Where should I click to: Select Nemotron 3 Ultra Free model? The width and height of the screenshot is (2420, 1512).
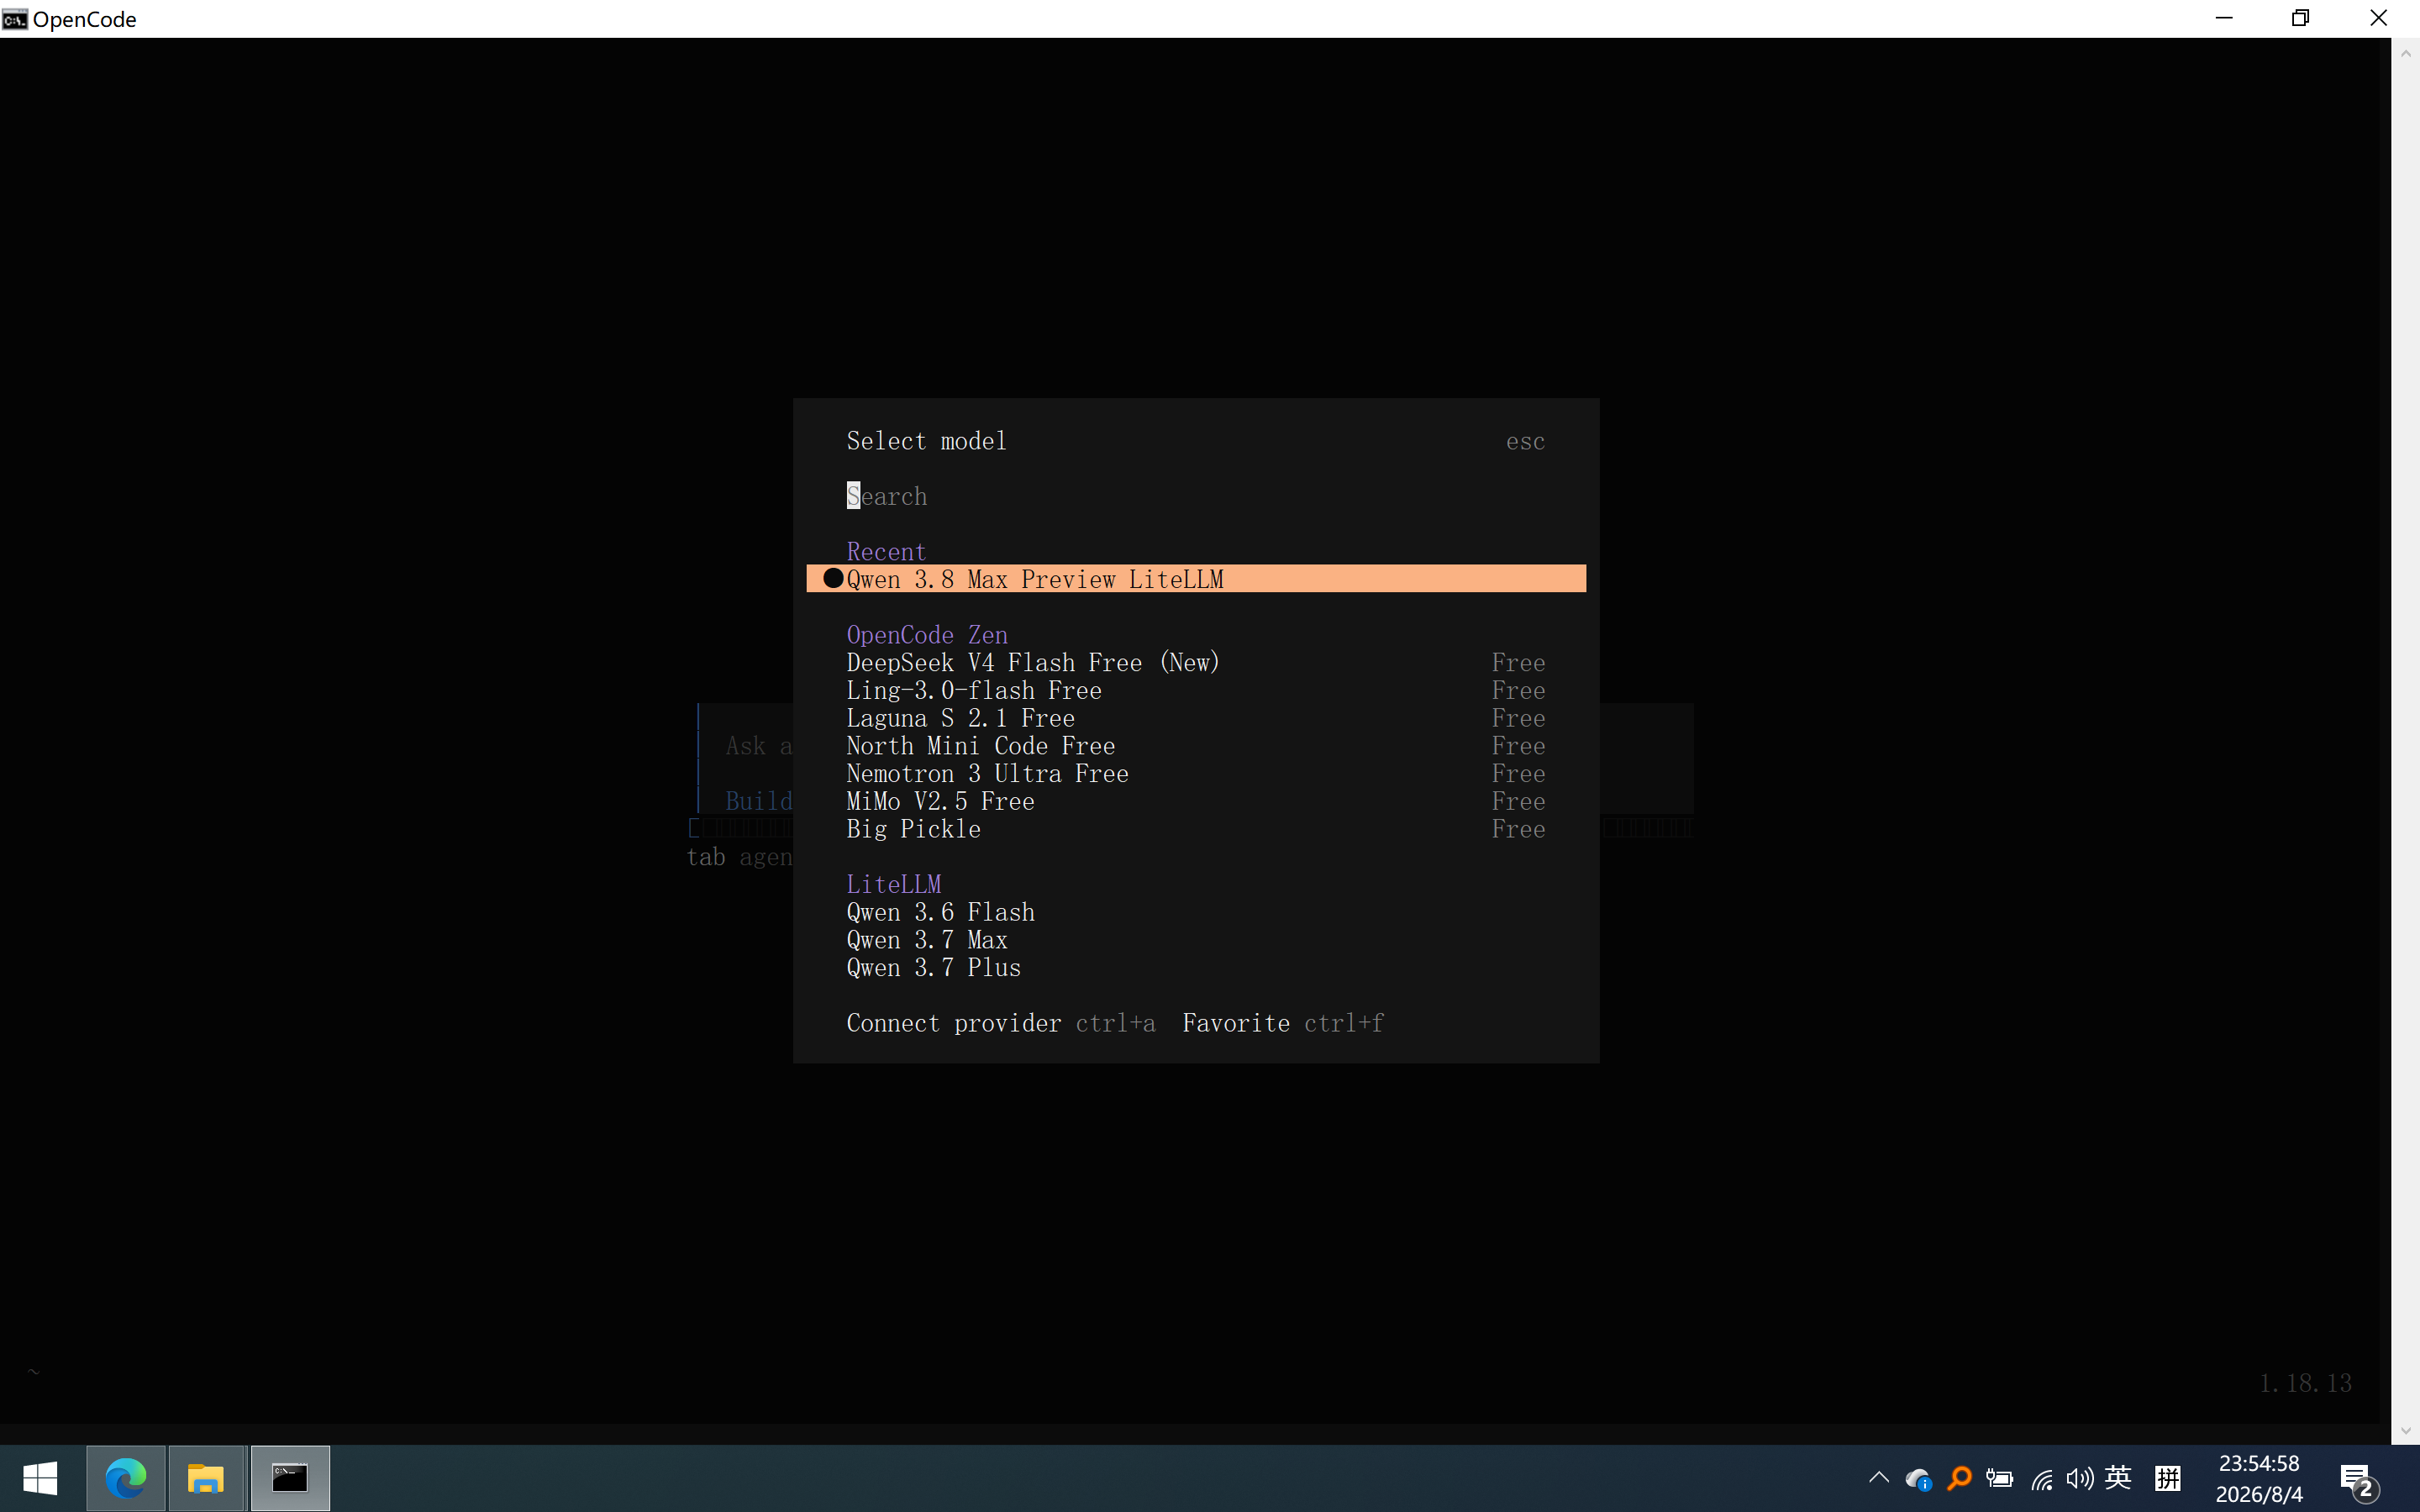pos(1196,773)
